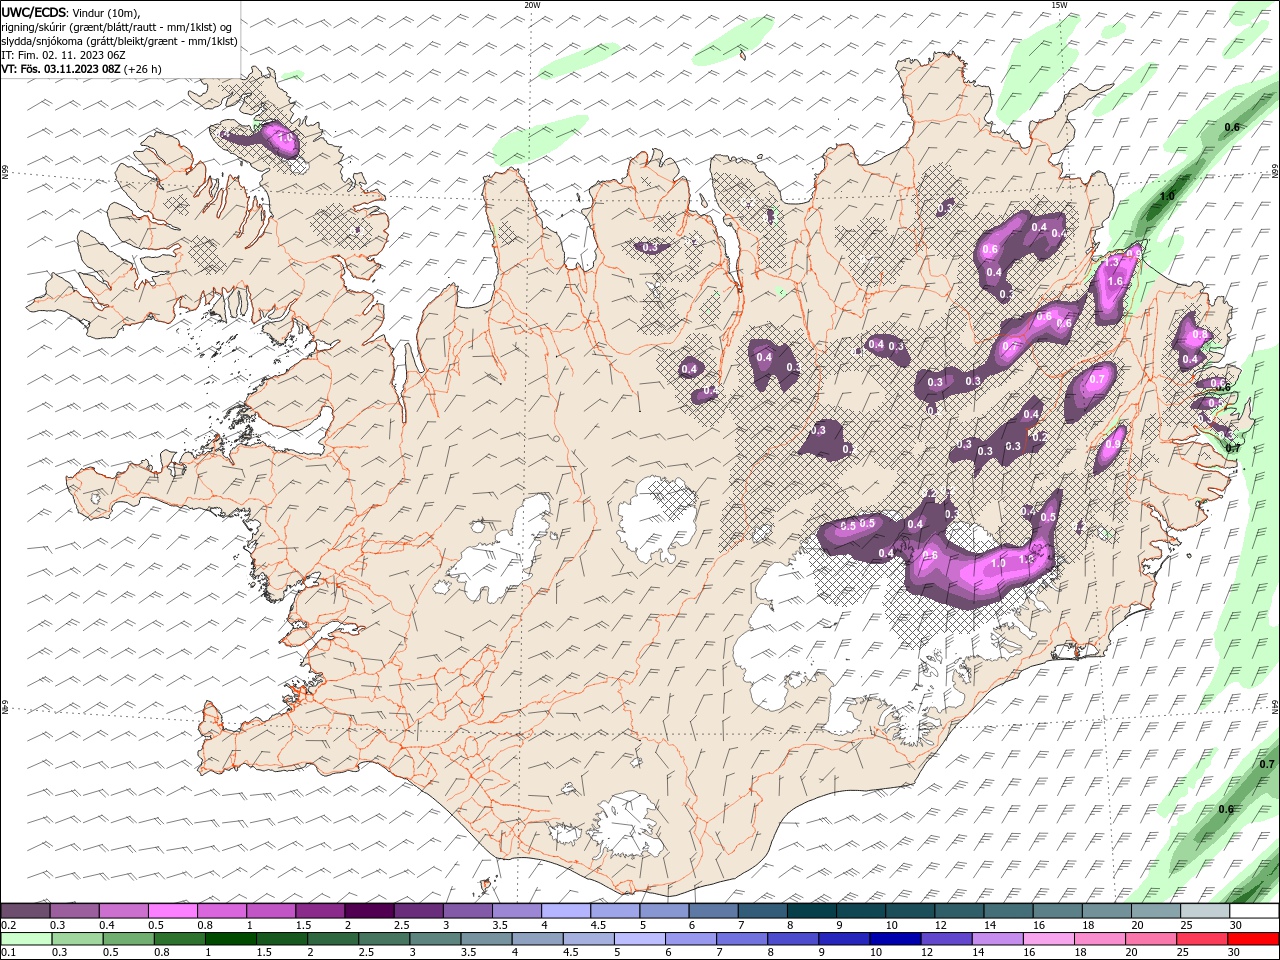This screenshot has height=960, width=1280.
Task: Click the deep blue swatch labeled 10 in the bottom legend row
Action: point(894,939)
